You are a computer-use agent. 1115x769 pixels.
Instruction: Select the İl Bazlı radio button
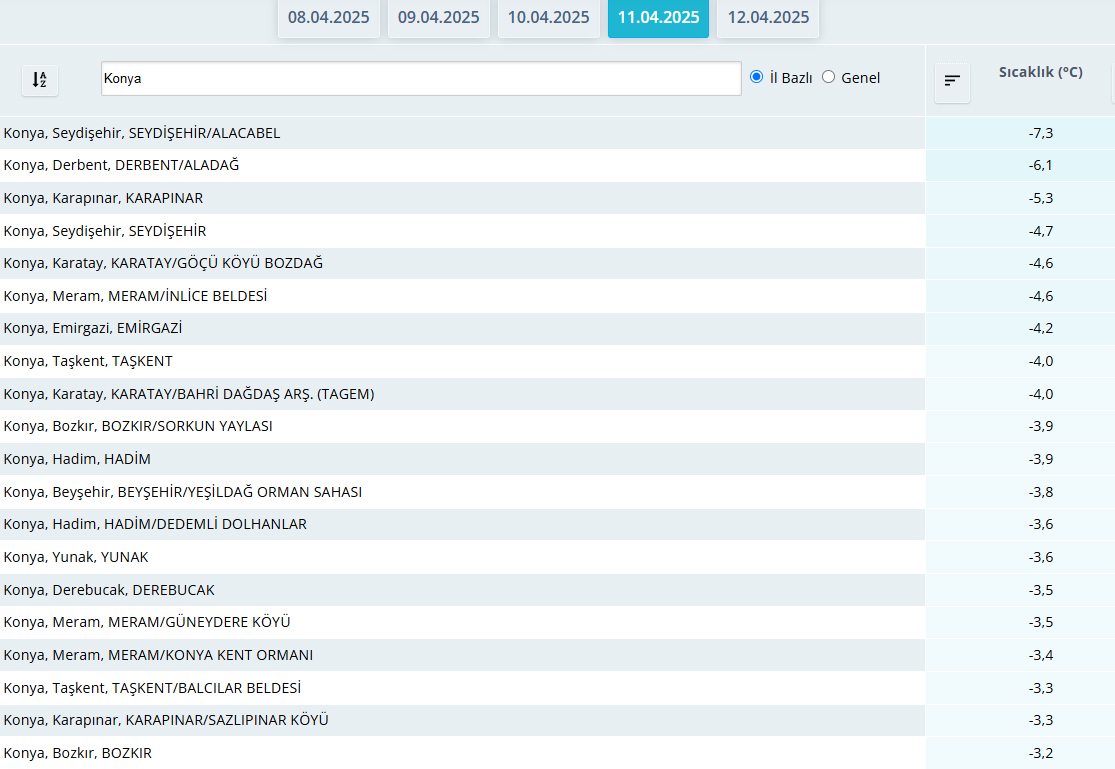point(757,77)
